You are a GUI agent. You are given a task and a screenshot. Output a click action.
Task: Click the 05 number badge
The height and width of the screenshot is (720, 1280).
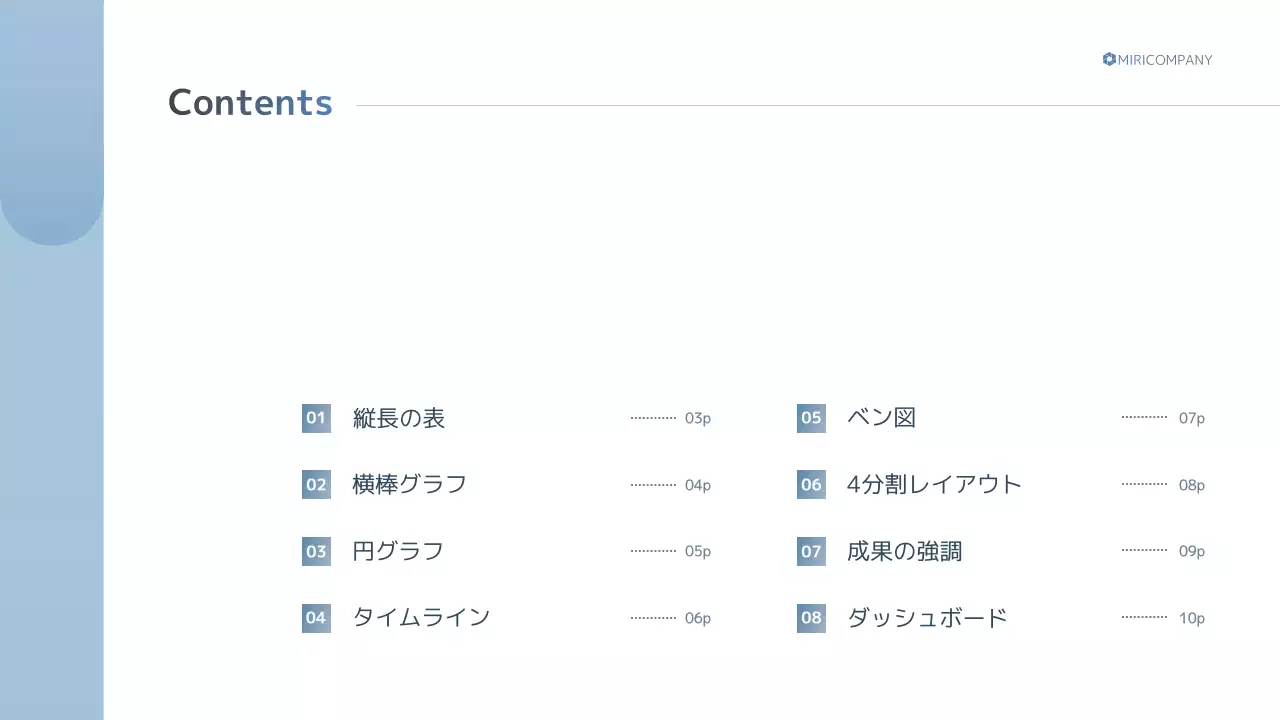tap(811, 418)
